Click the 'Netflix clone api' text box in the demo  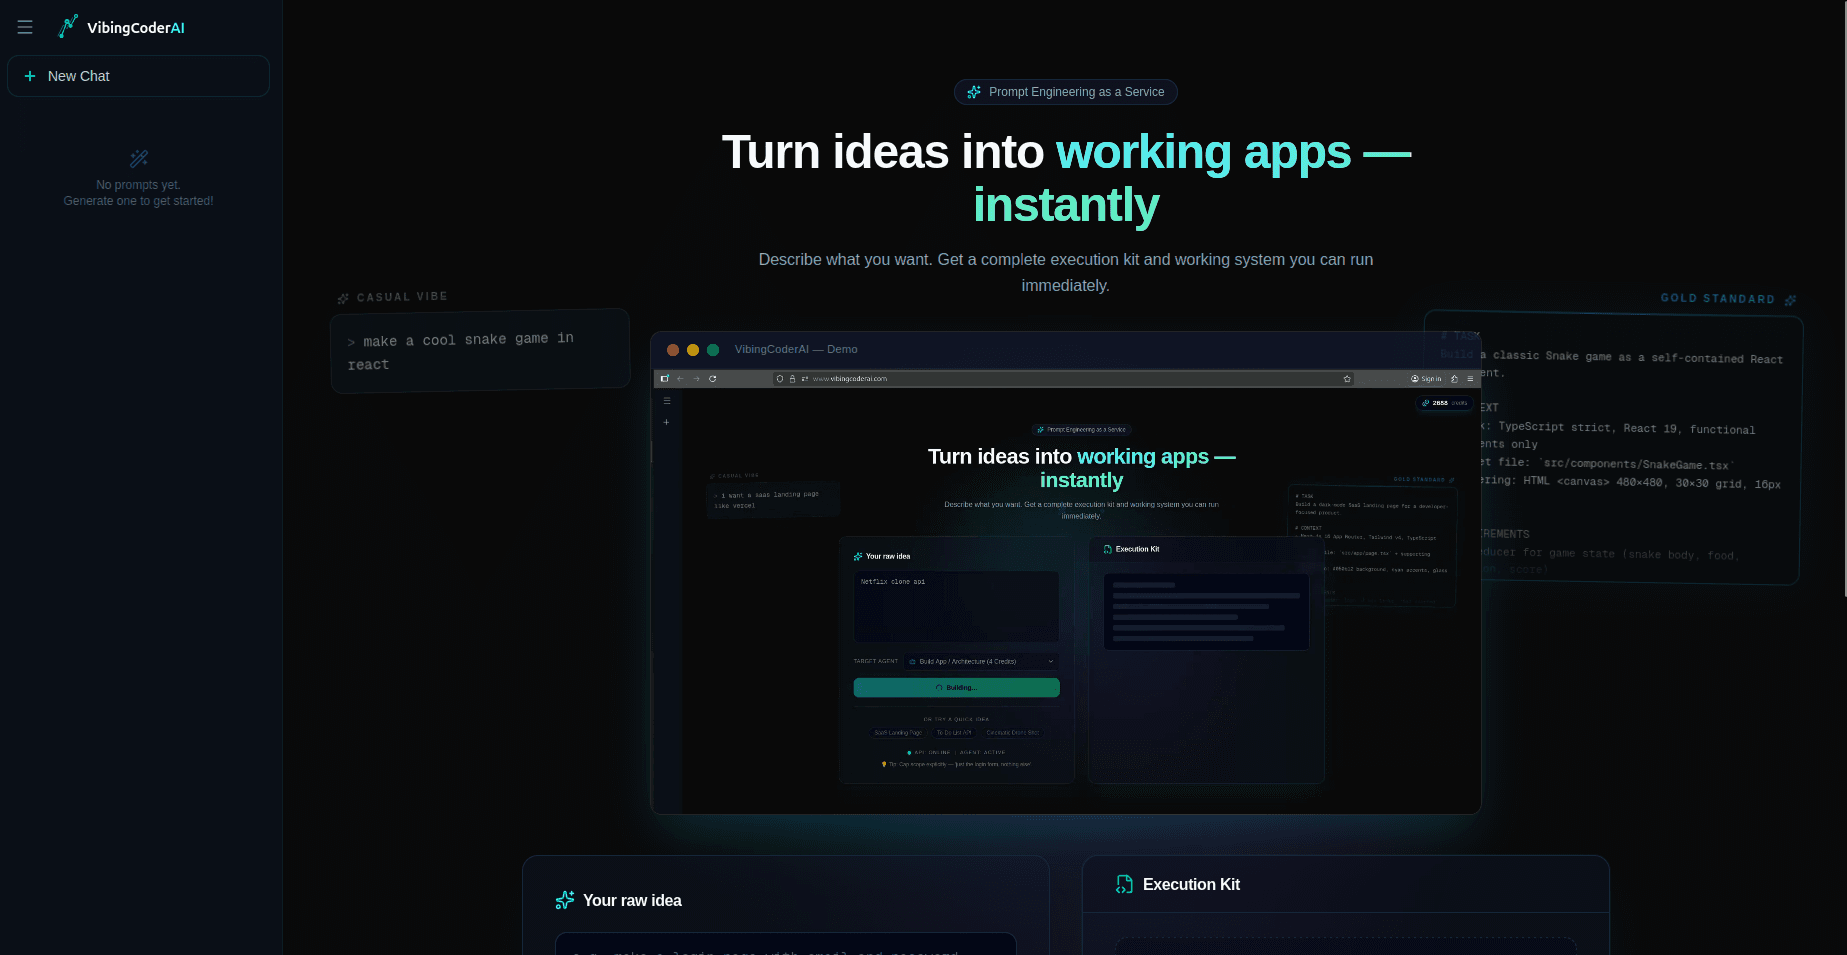(956, 606)
